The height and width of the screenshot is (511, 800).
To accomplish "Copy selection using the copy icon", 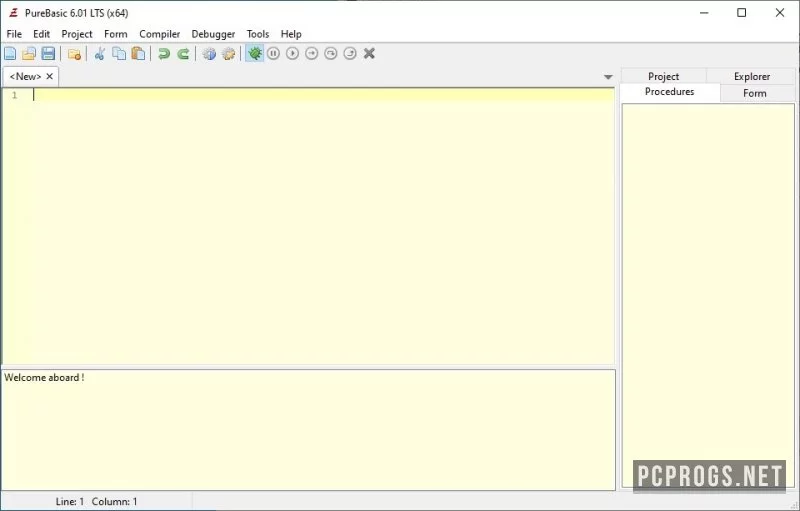I will 119,54.
